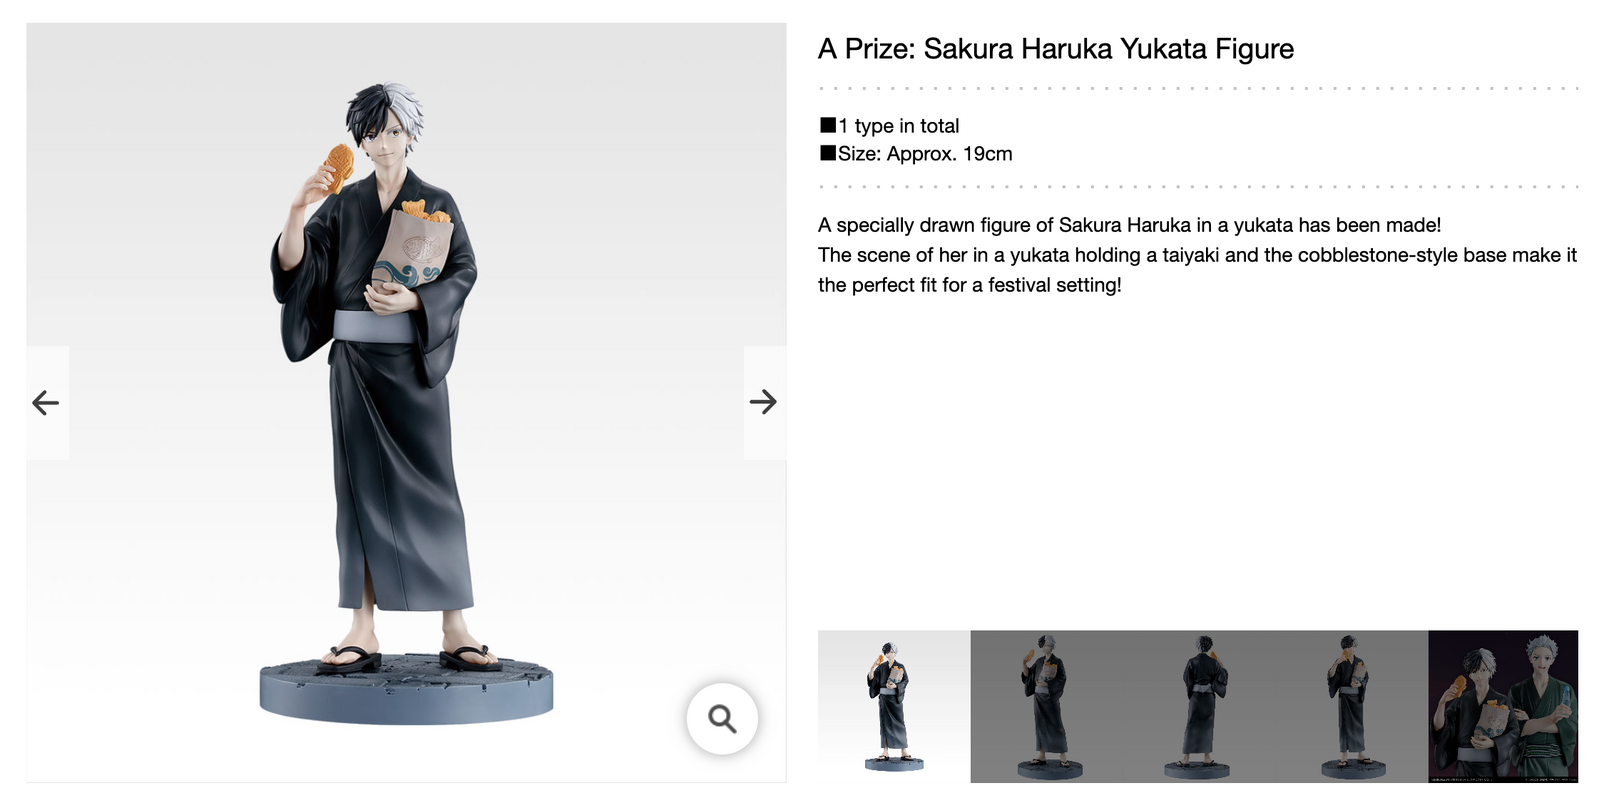Click the main Sakura Haruka figure image
This screenshot has width=1599, height=803.
[406, 402]
